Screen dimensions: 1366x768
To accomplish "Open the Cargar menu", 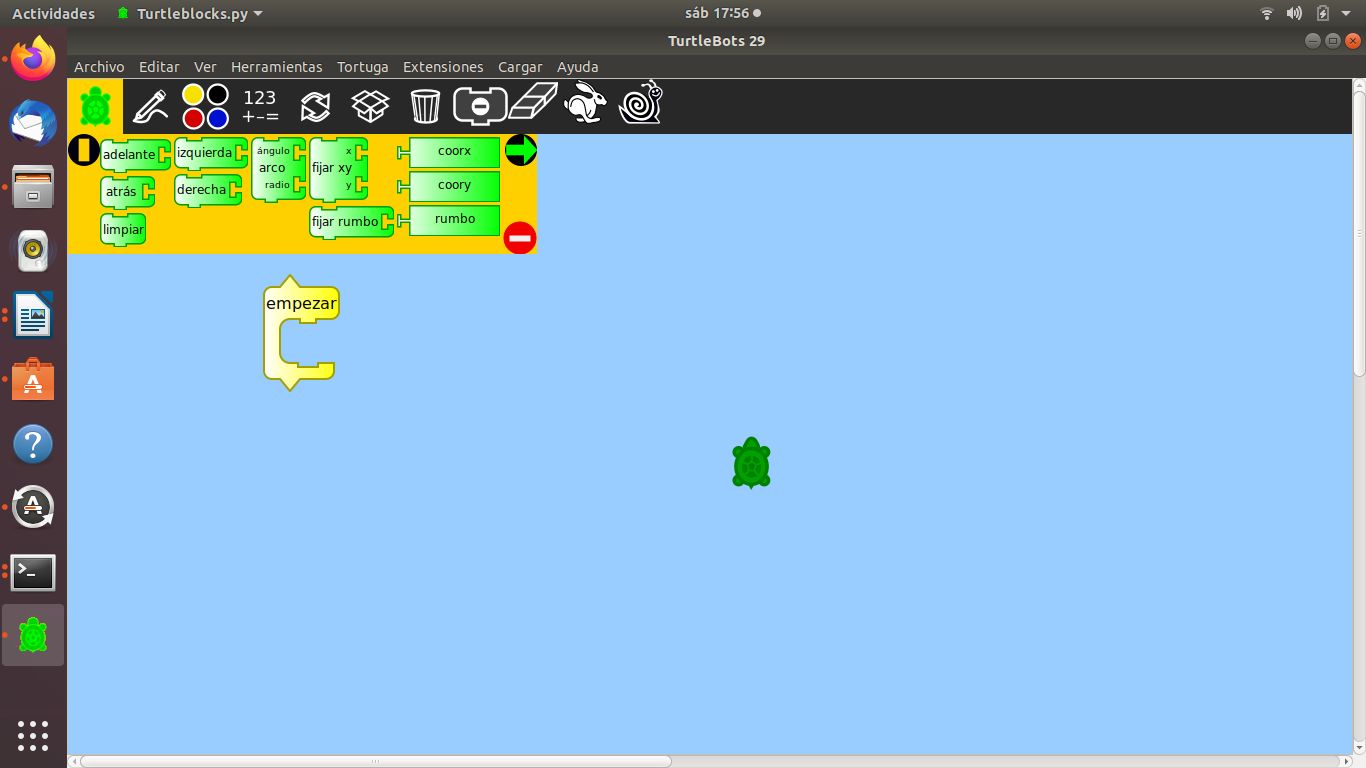I will coord(519,67).
